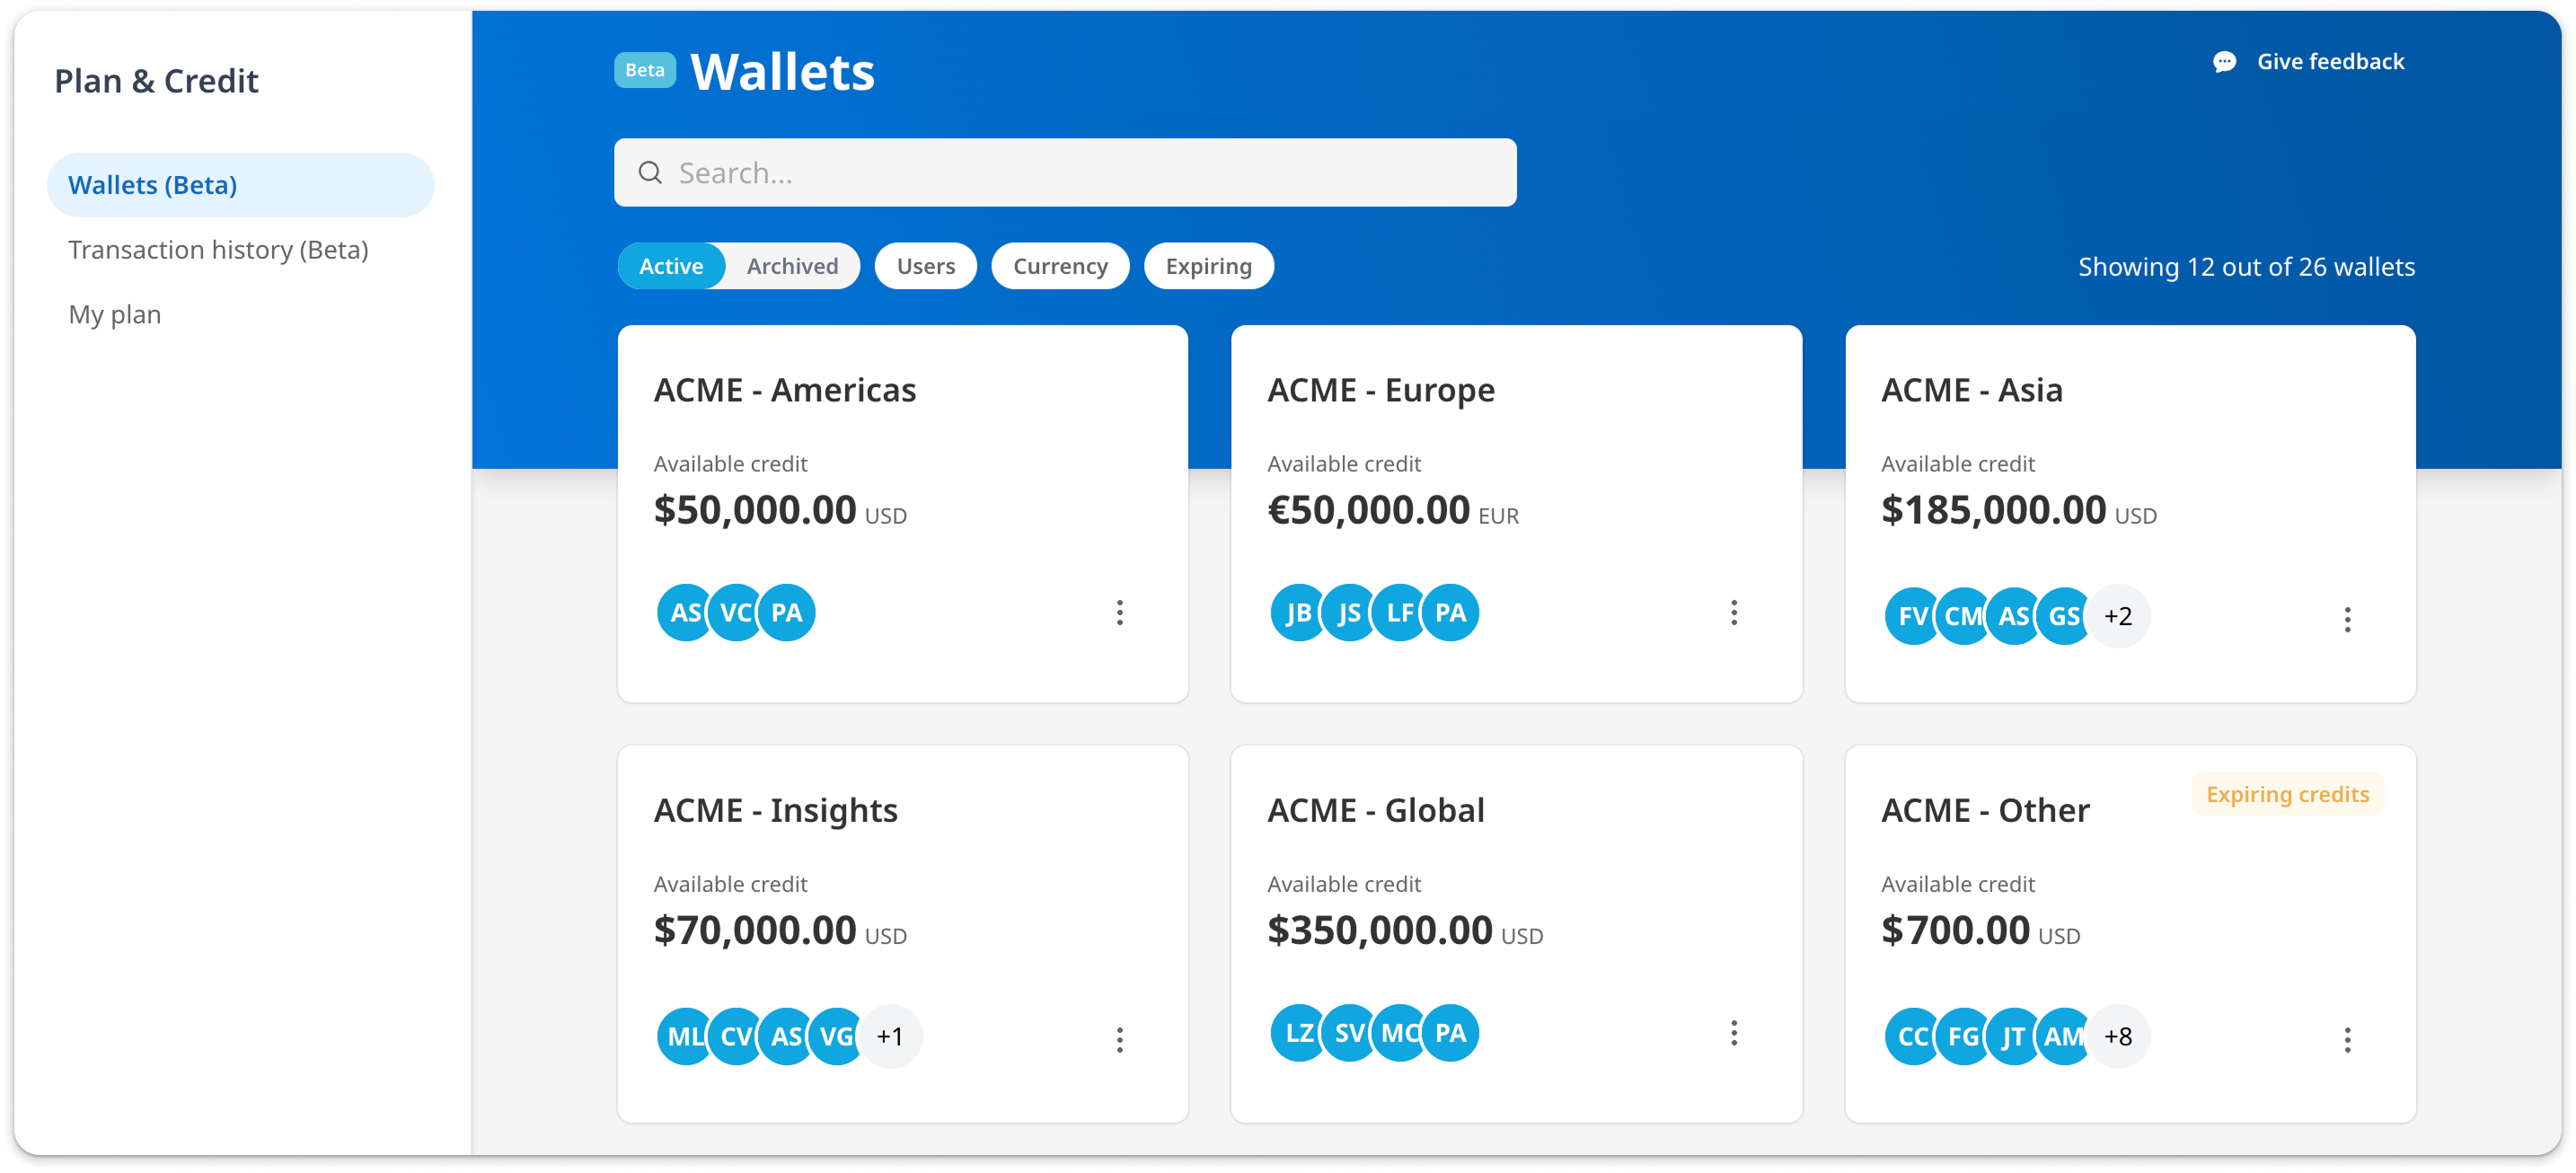Go to Transaction history (Beta)
The width and height of the screenshot is (2576, 1173).
pos(218,250)
